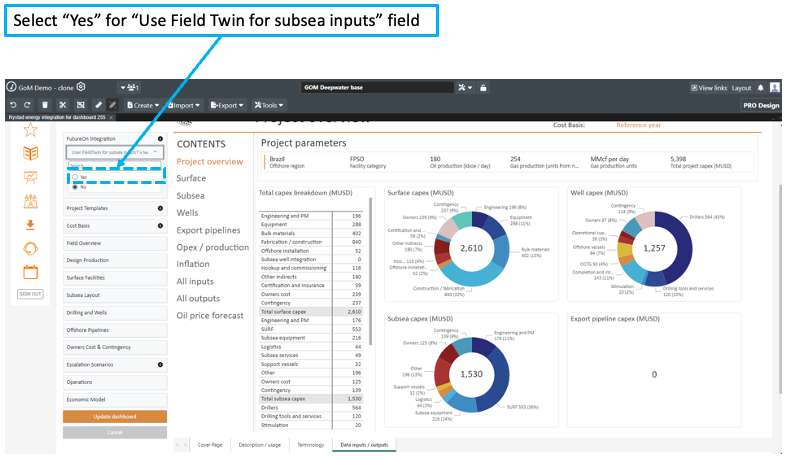
Task: Open the Import dropdown menu
Action: pos(184,105)
